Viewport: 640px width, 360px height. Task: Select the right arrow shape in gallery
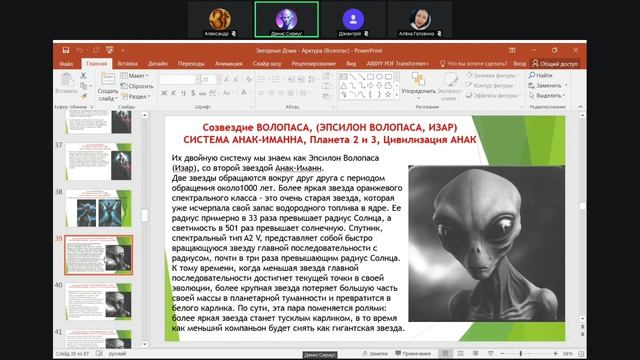tap(370, 85)
